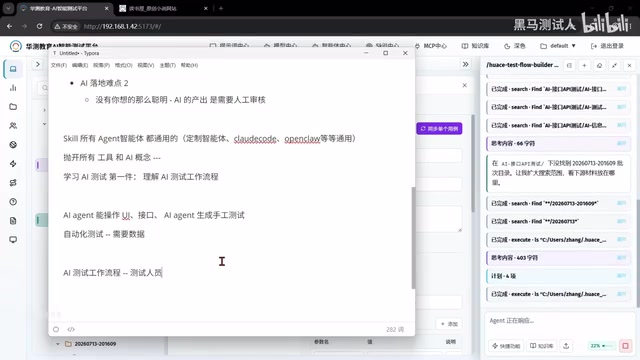
Task: Open Typora 编辑(E) menu
Action: click(80, 65)
